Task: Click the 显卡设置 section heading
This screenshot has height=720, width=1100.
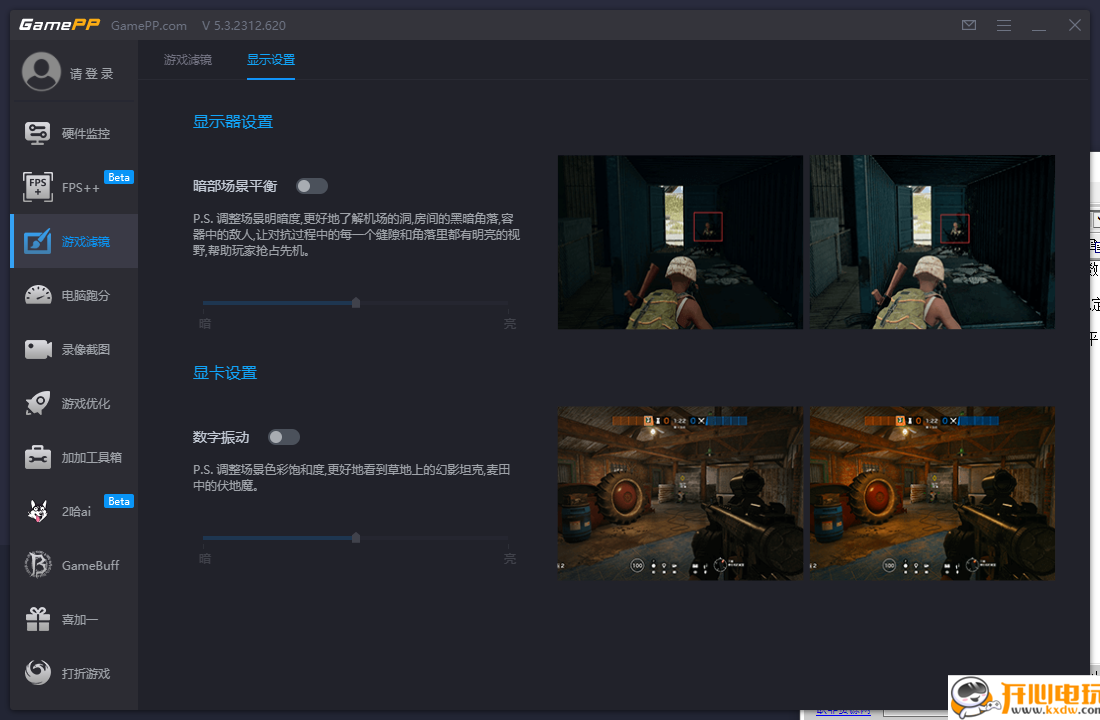Action: [x=225, y=373]
